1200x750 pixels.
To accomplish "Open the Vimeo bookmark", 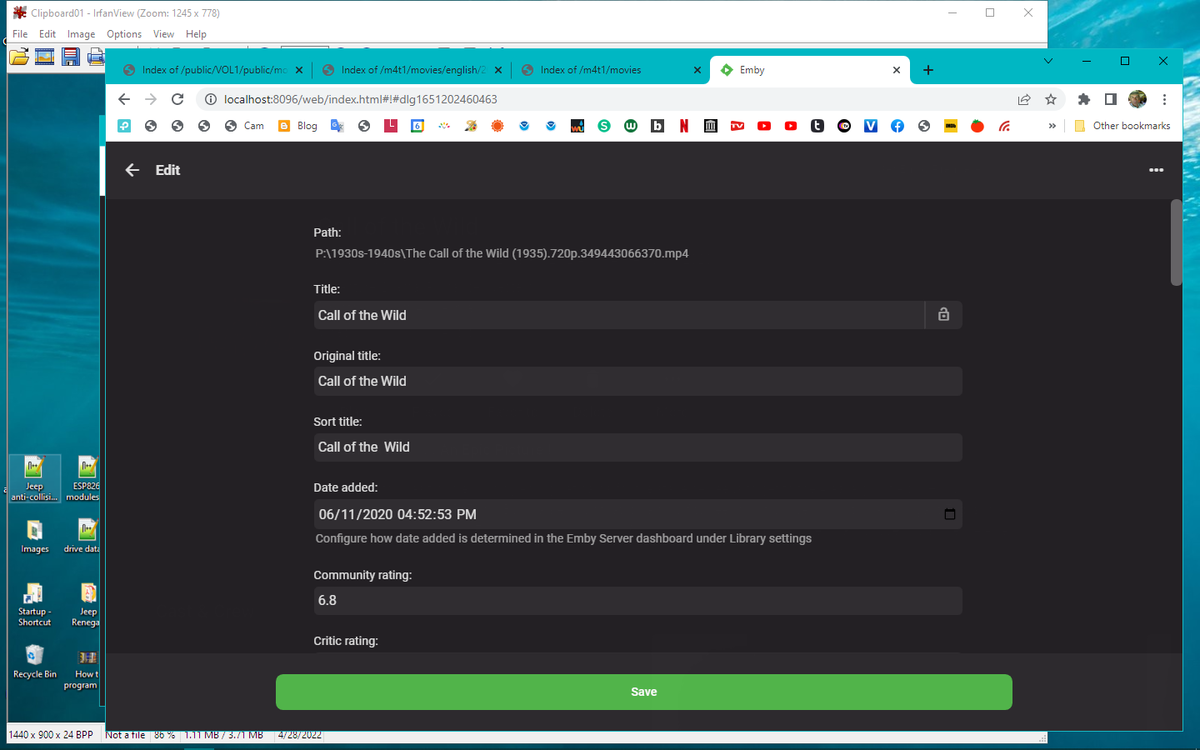I will coord(870,126).
